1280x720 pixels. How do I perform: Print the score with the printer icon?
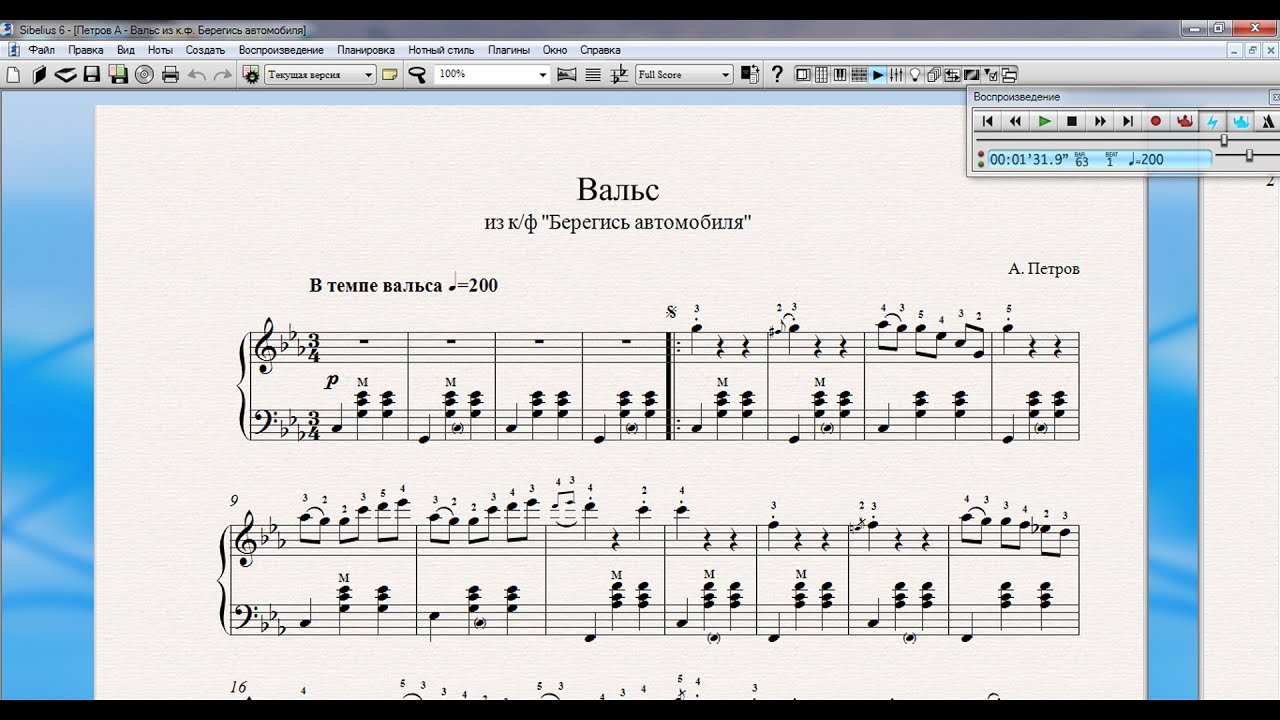click(170, 74)
